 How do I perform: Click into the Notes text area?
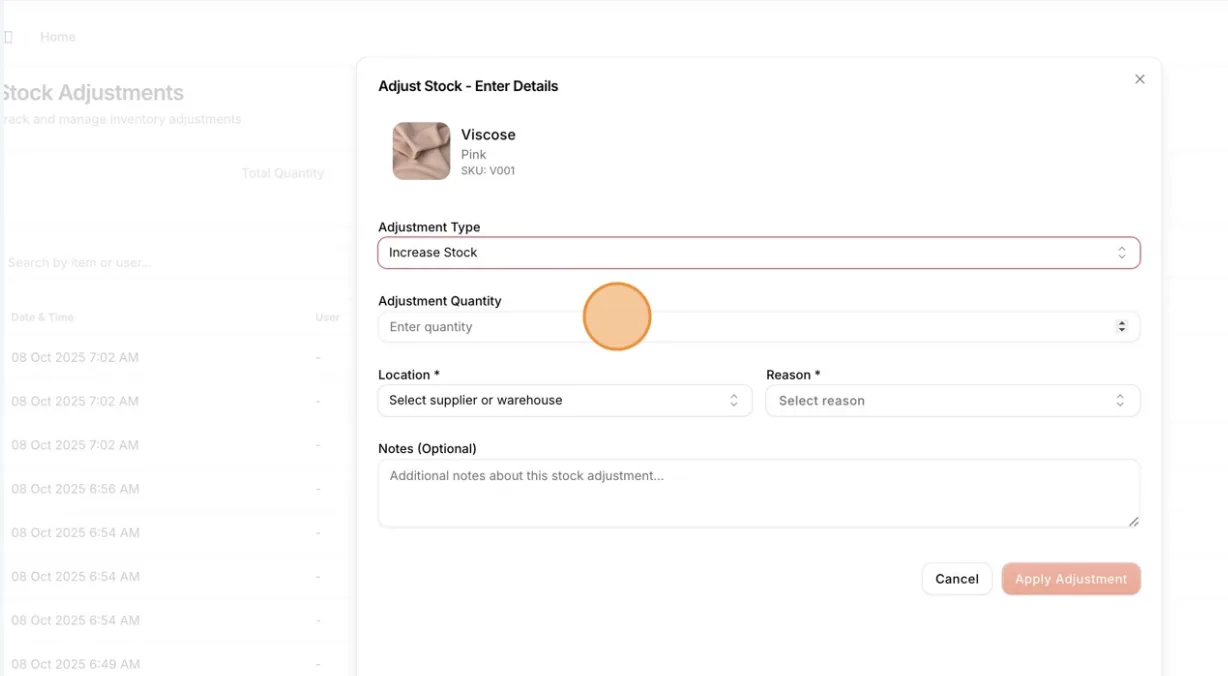[759, 493]
